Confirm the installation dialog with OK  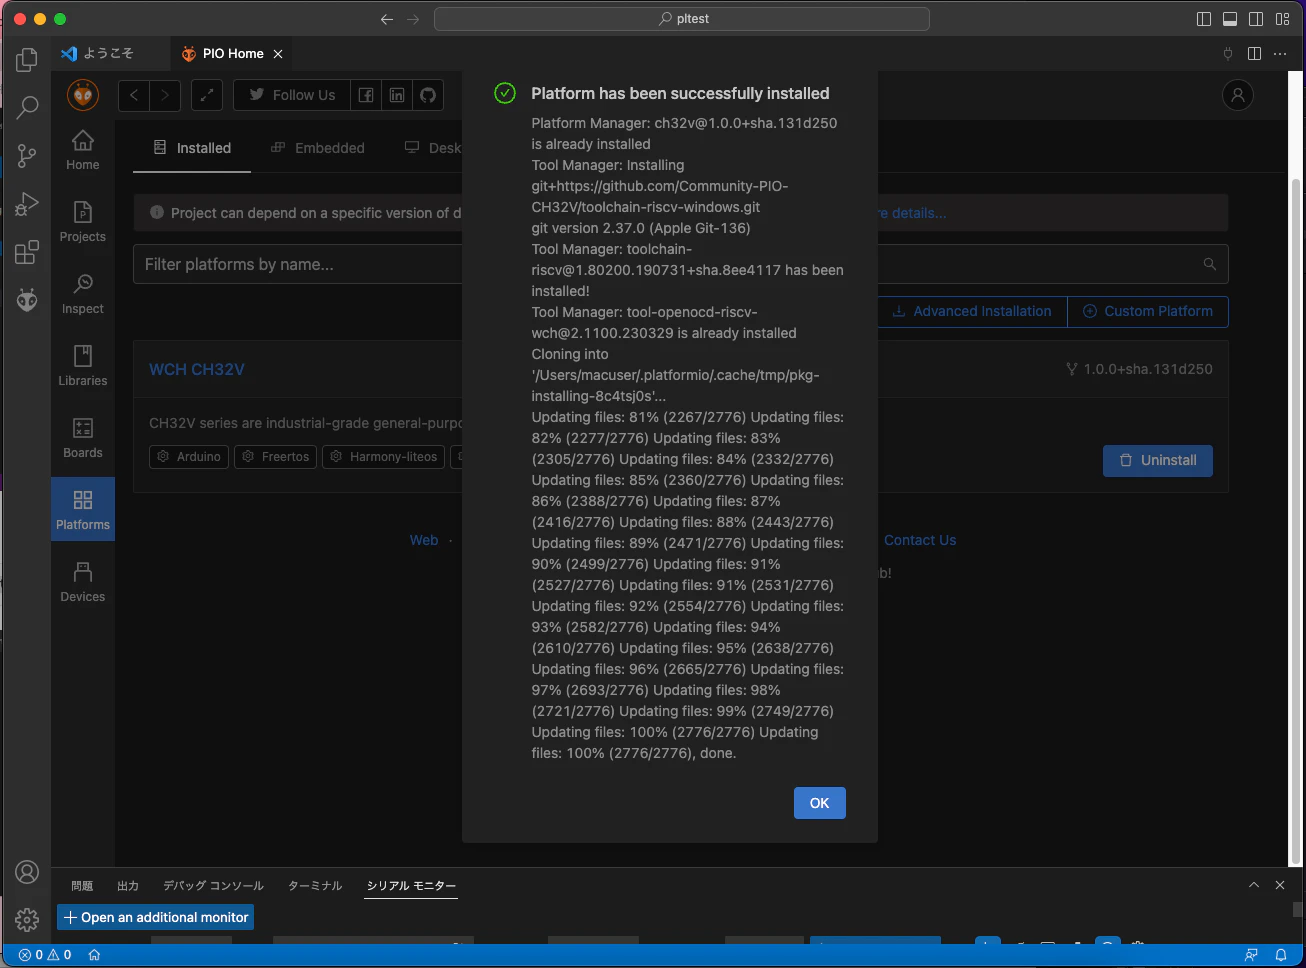(x=820, y=803)
